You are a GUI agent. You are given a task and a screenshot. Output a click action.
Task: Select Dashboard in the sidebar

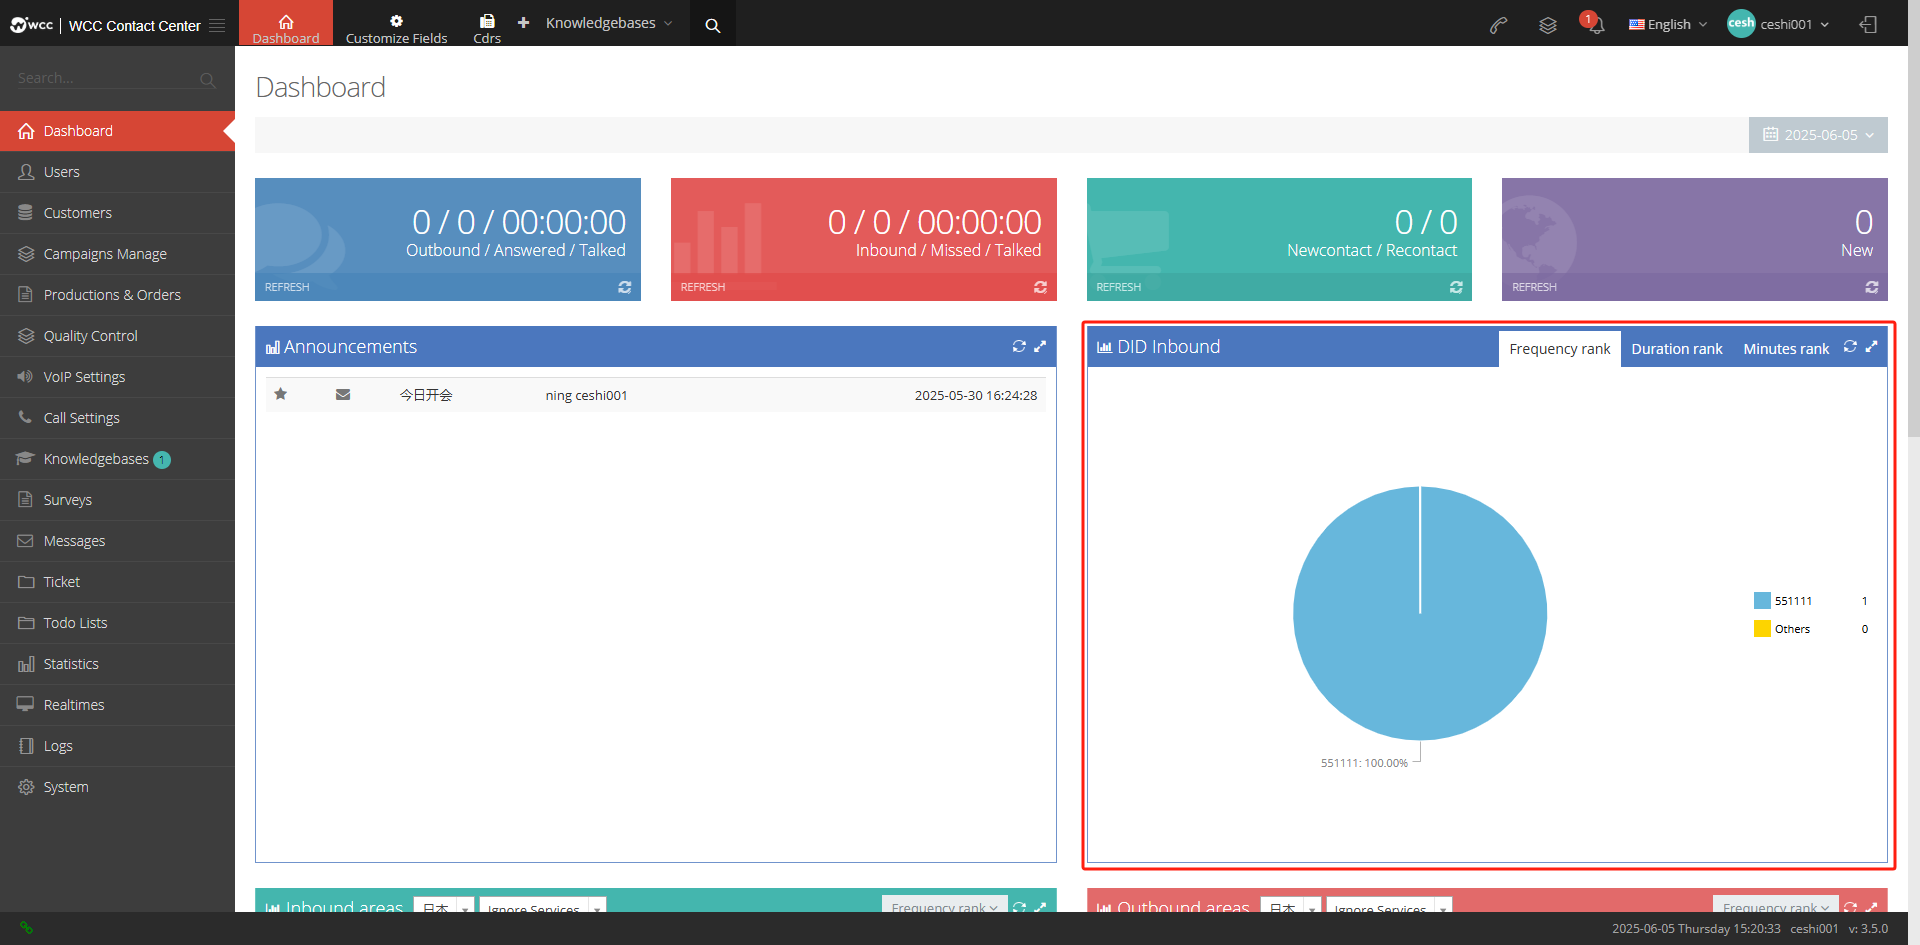pos(117,131)
